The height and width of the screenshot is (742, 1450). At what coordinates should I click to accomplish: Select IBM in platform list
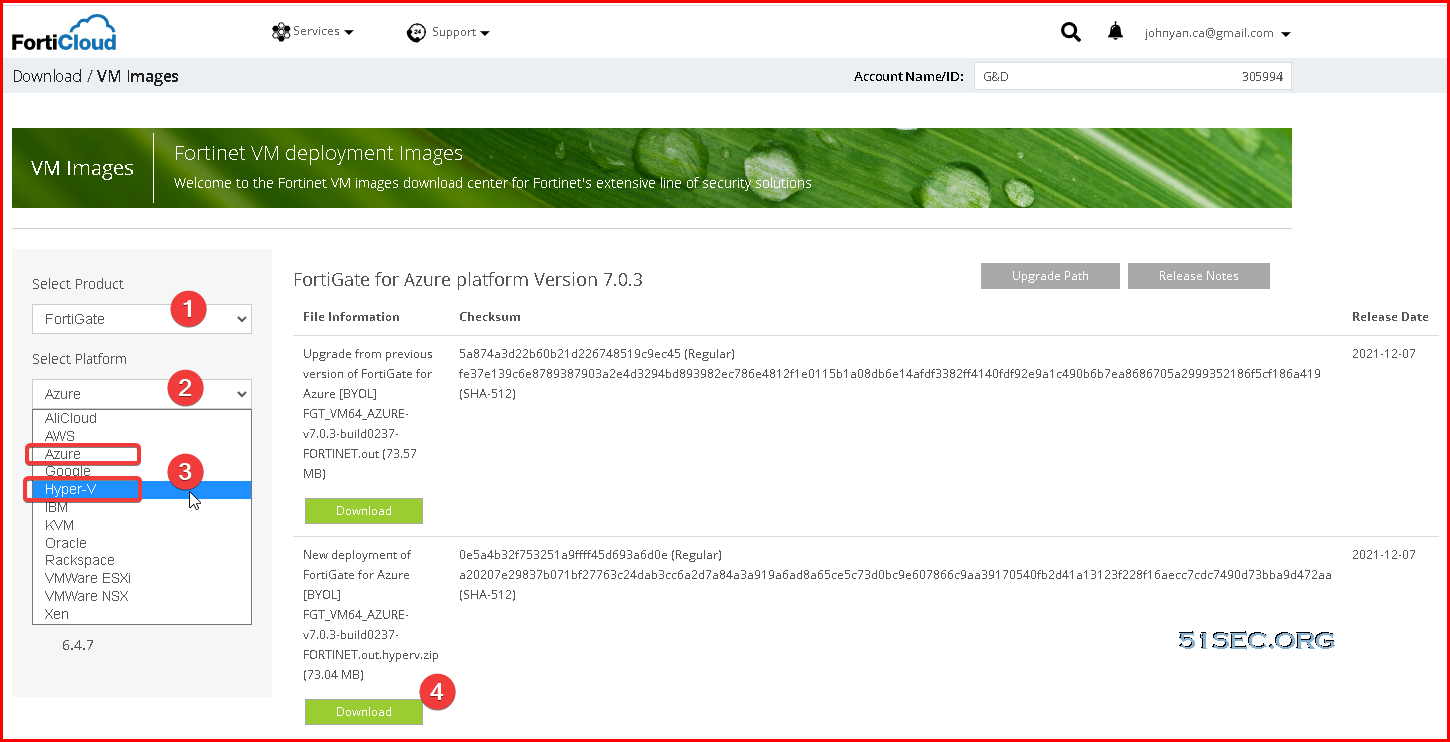click(142, 507)
